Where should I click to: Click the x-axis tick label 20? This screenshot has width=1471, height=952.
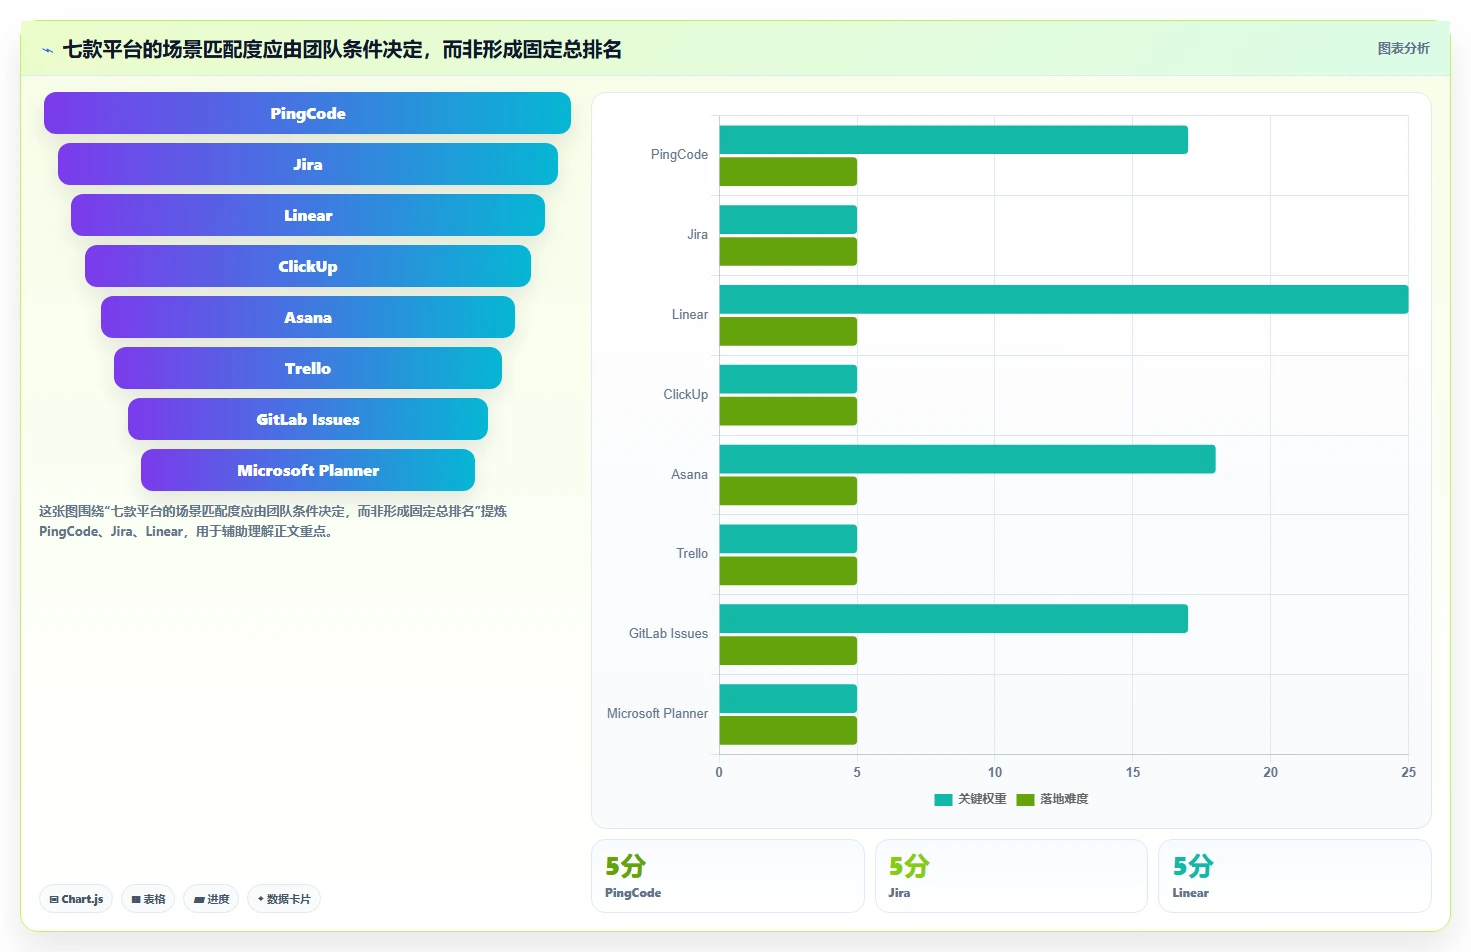pos(1270,772)
